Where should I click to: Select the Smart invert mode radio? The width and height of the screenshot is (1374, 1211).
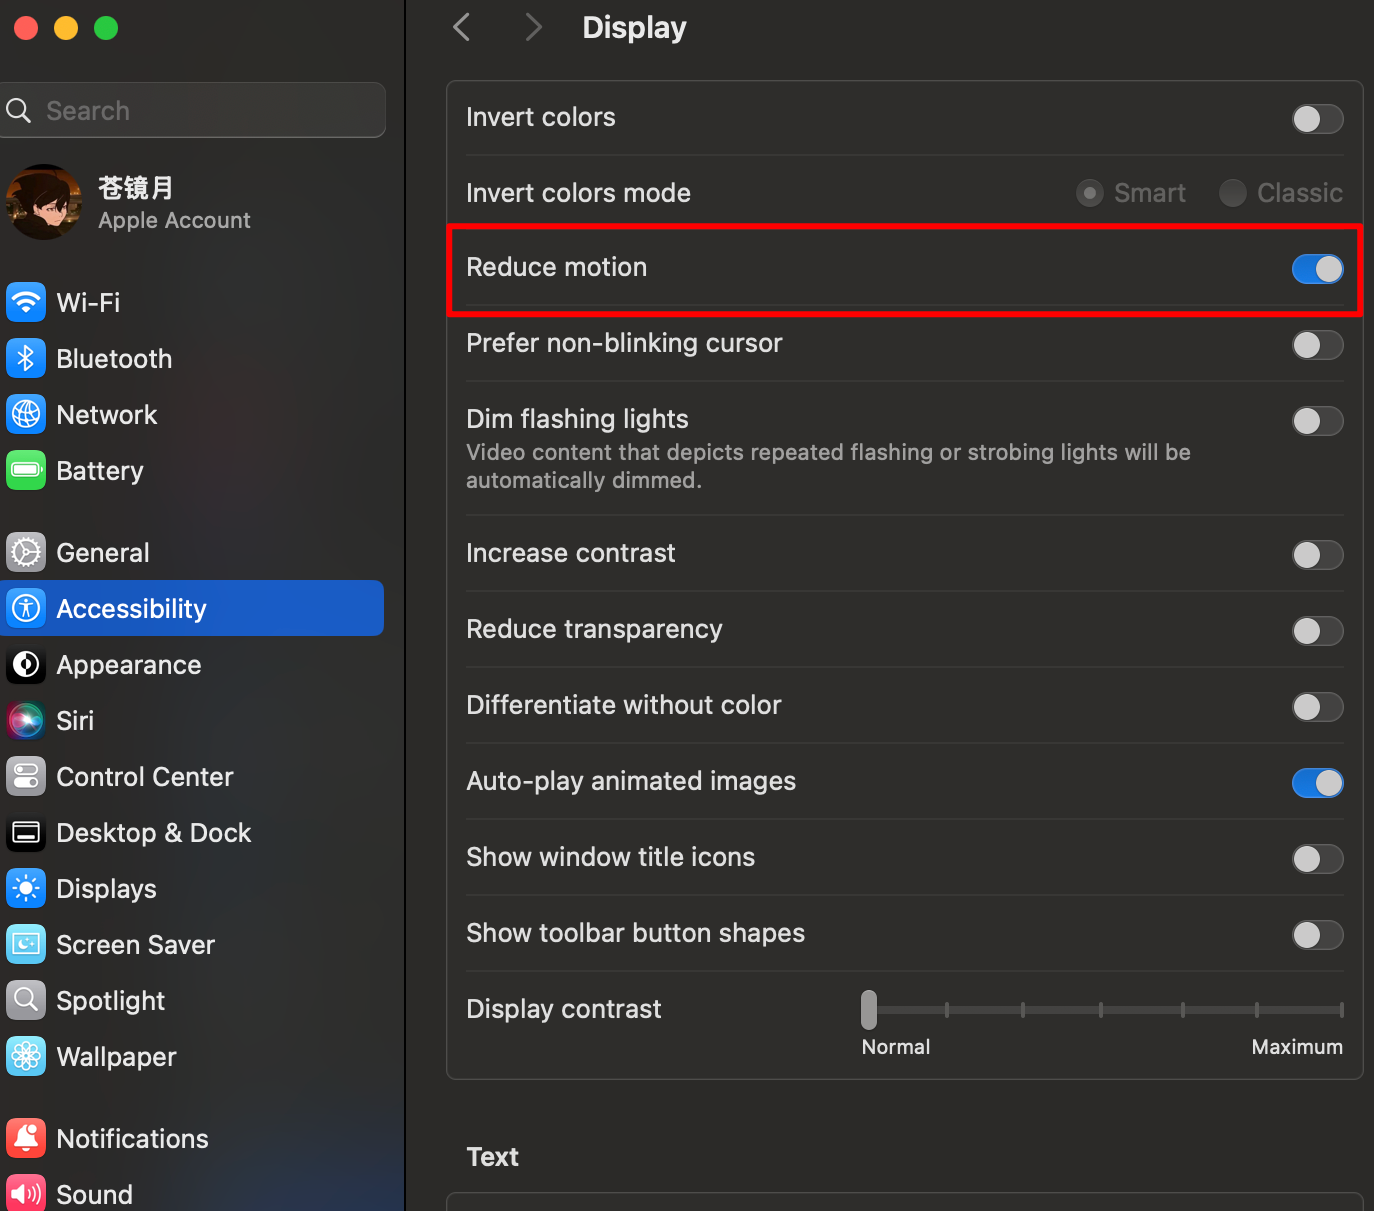[1090, 193]
